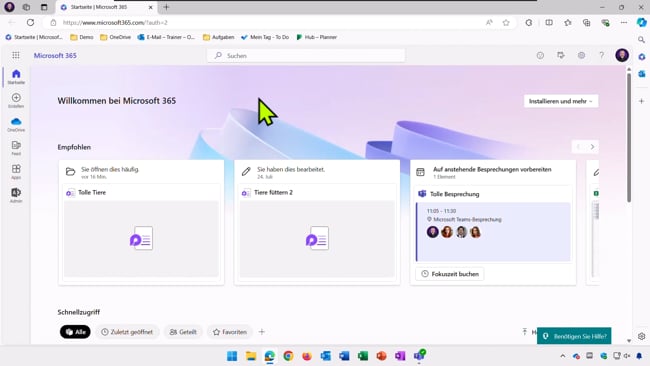Image resolution: width=650 pixels, height=366 pixels.
Task: Launch Chrome from the taskbar
Action: (x=288, y=356)
